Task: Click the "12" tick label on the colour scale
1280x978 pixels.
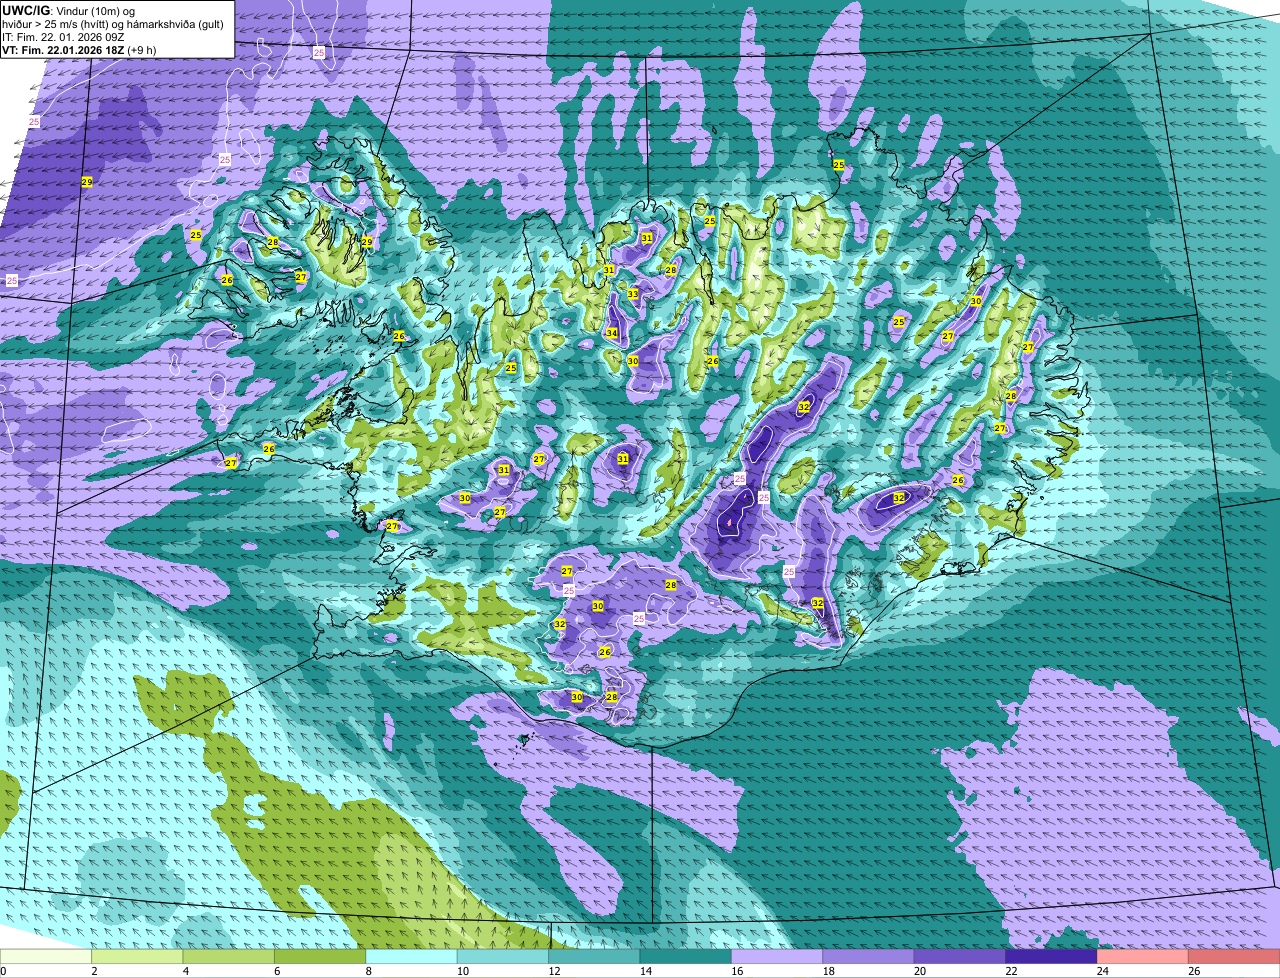Action: [552, 971]
